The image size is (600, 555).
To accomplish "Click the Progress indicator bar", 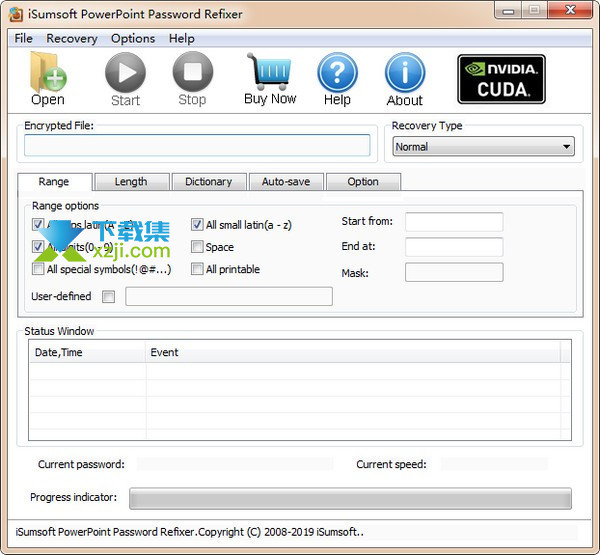I will (351, 498).
